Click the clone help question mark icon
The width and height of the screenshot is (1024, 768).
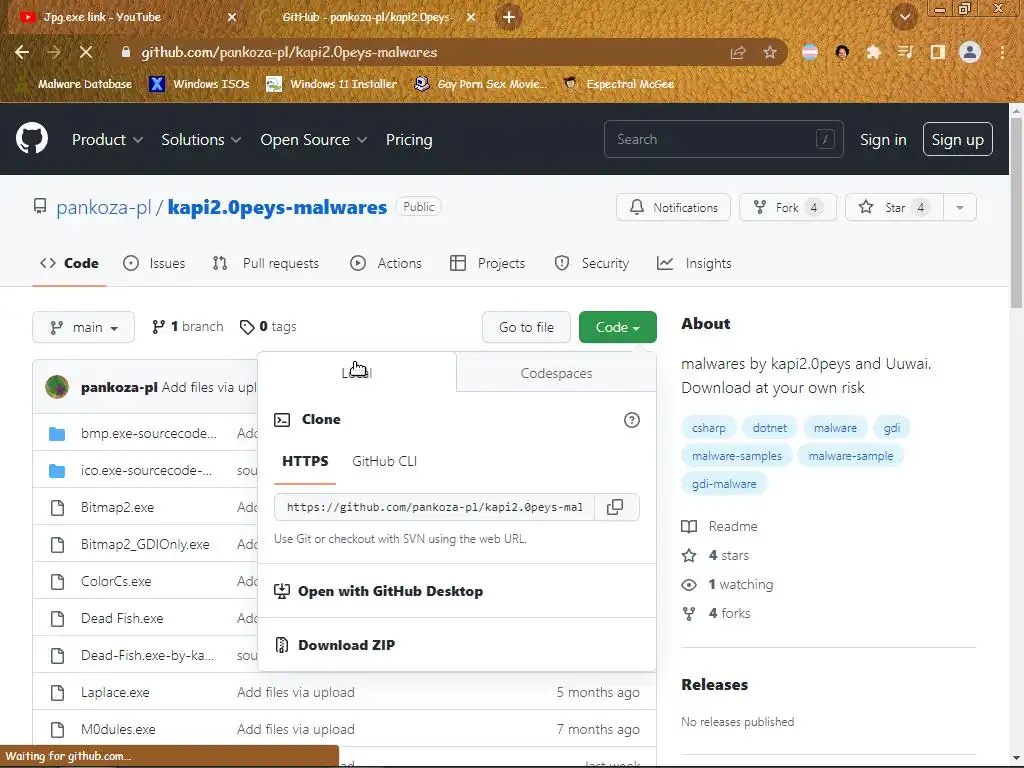[632, 420]
